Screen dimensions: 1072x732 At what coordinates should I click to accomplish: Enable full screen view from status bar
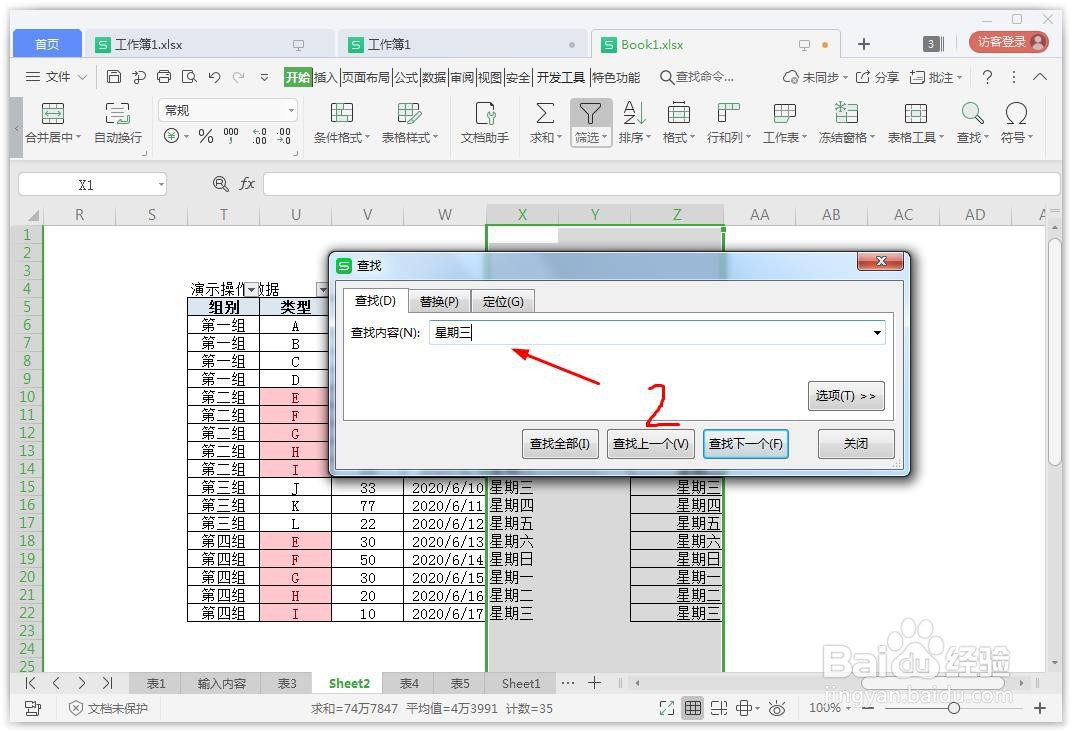pyautogui.click(x=667, y=707)
